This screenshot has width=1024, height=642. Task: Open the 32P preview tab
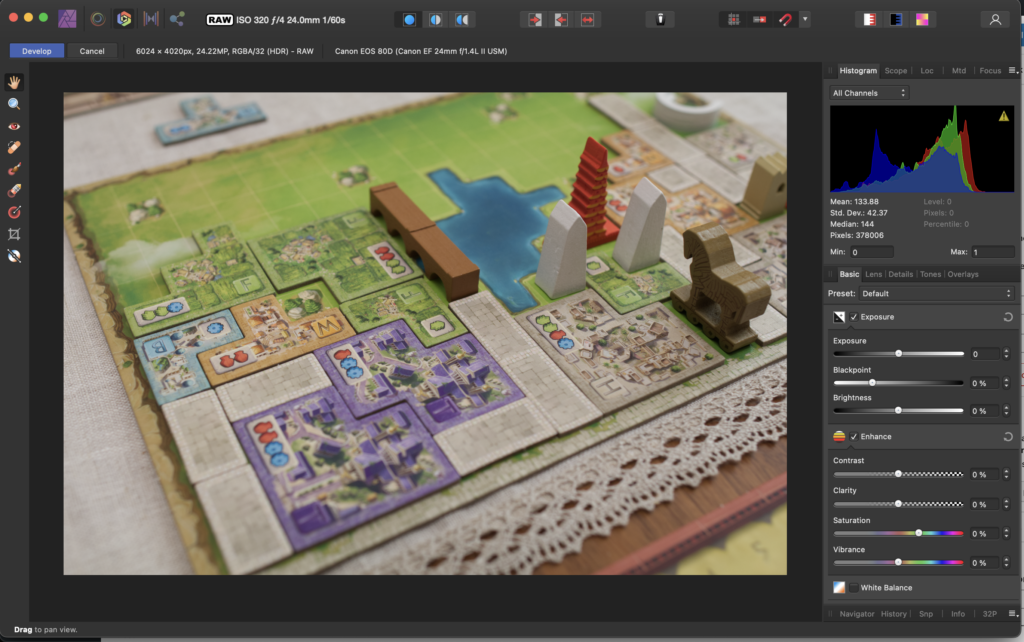click(990, 614)
